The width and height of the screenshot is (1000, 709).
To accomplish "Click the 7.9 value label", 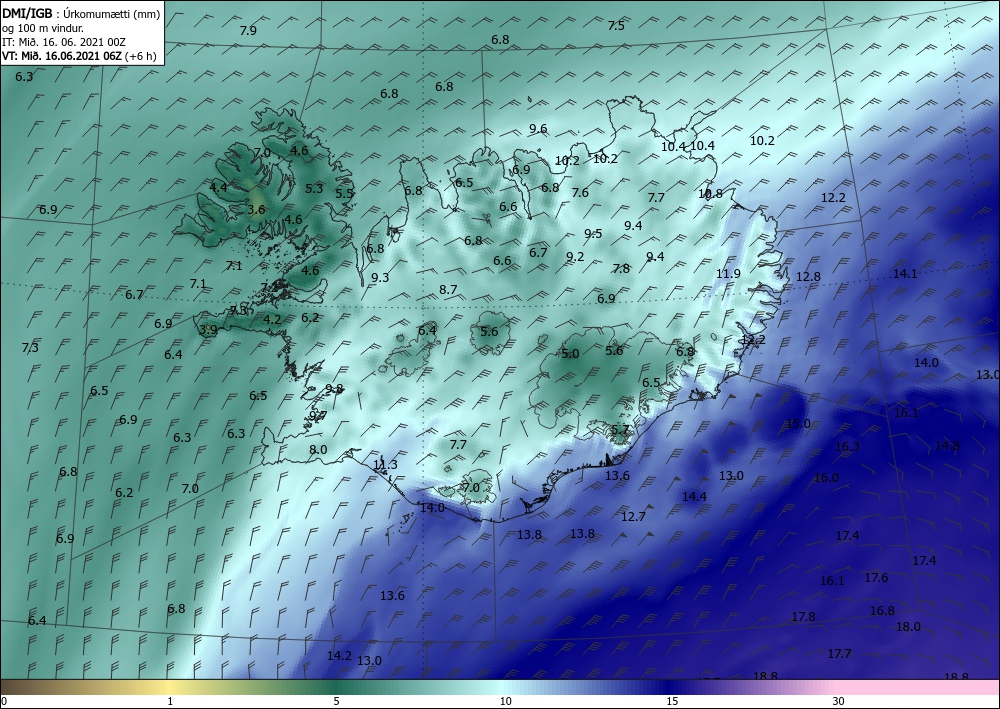I will 248,31.
